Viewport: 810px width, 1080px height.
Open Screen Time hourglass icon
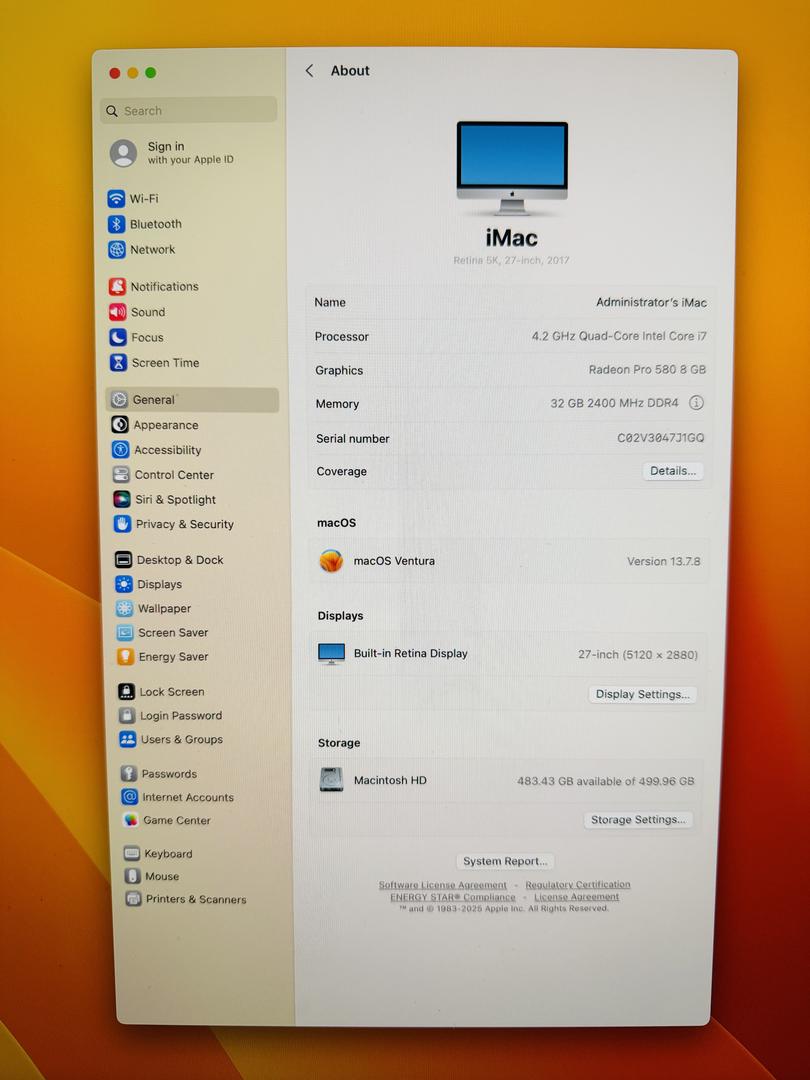119,363
